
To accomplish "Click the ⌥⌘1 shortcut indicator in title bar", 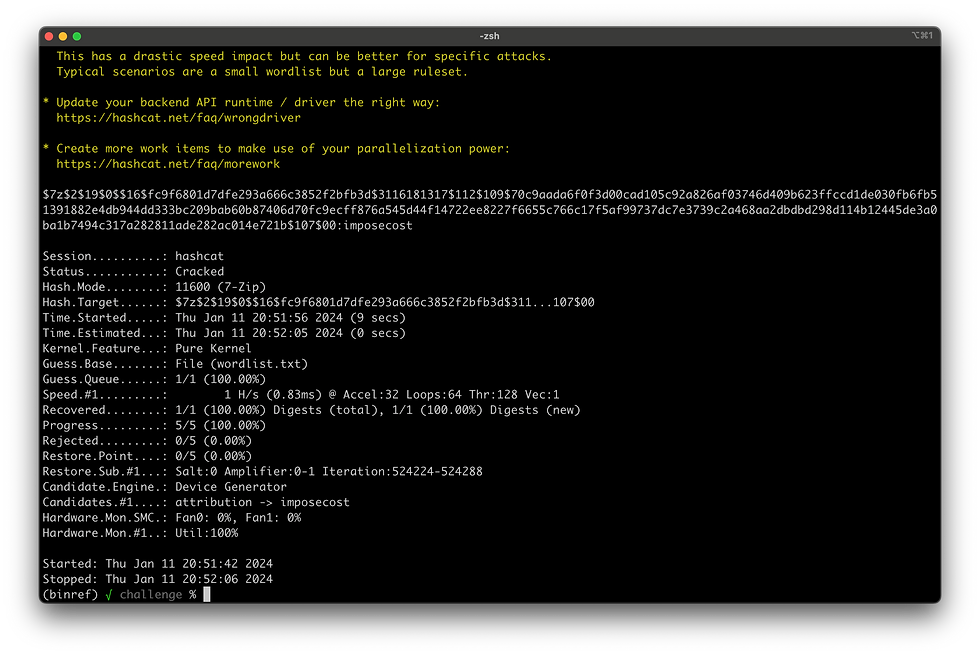I will click(921, 36).
